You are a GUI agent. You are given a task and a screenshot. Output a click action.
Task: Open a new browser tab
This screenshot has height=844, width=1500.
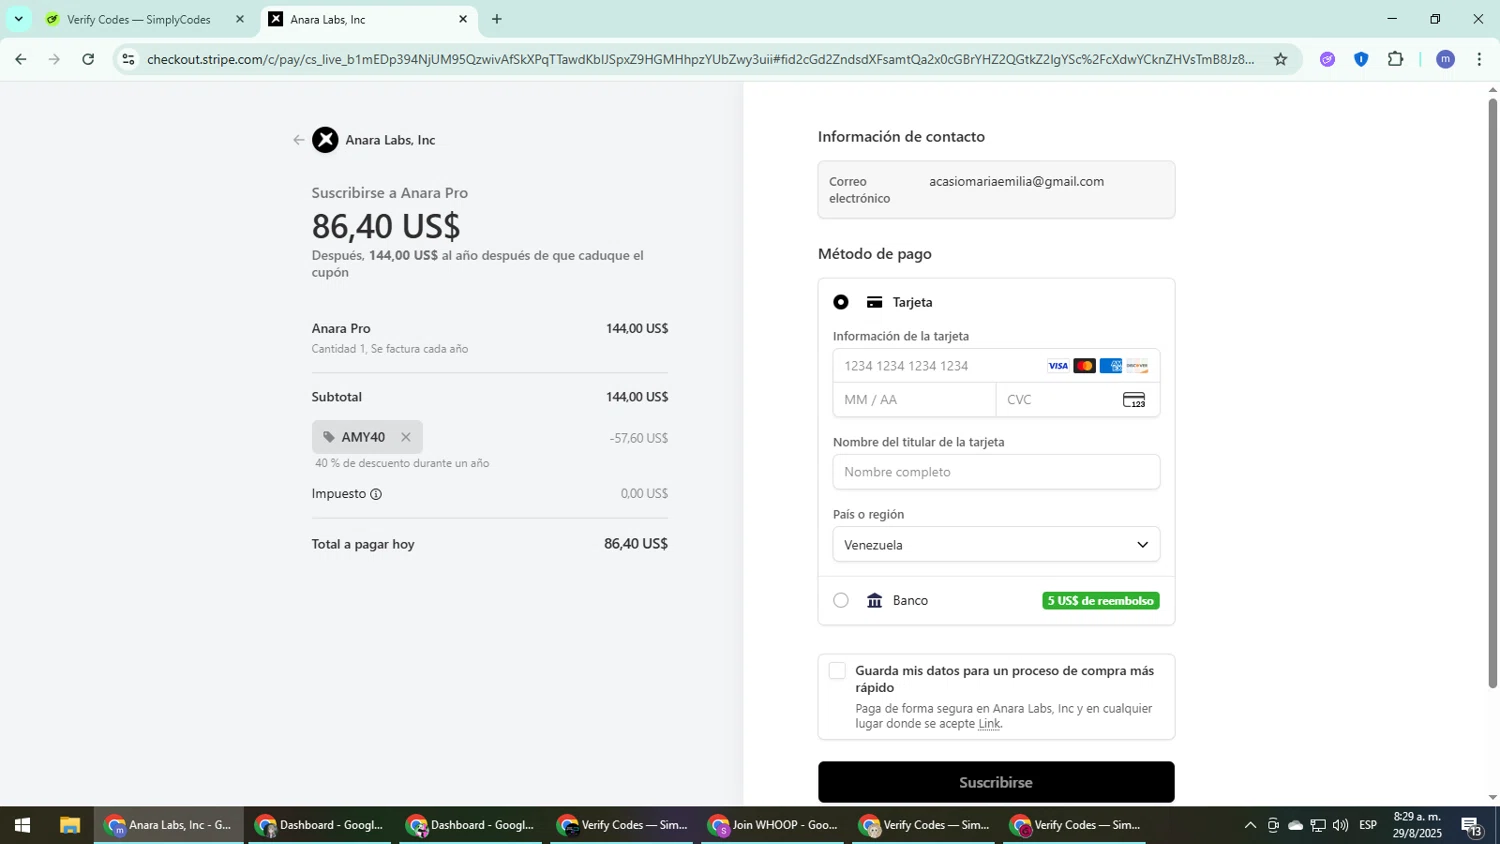point(497,19)
